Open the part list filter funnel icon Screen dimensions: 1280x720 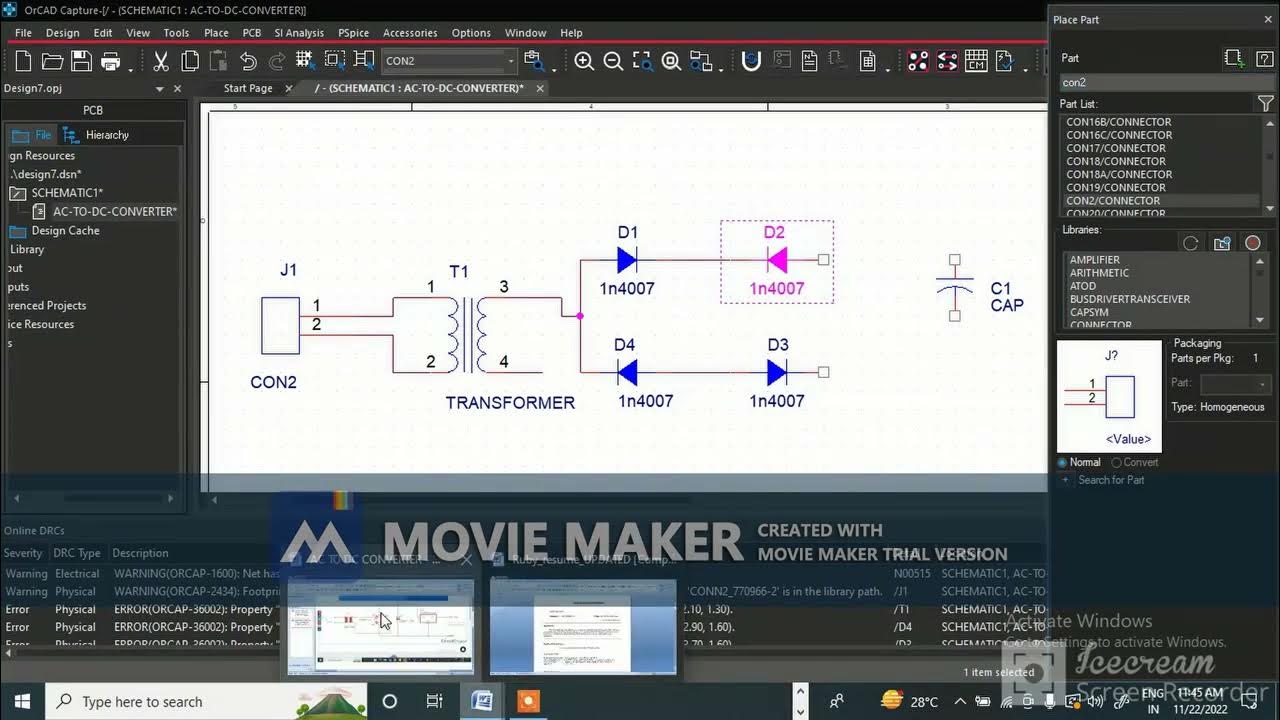[x=1265, y=104]
